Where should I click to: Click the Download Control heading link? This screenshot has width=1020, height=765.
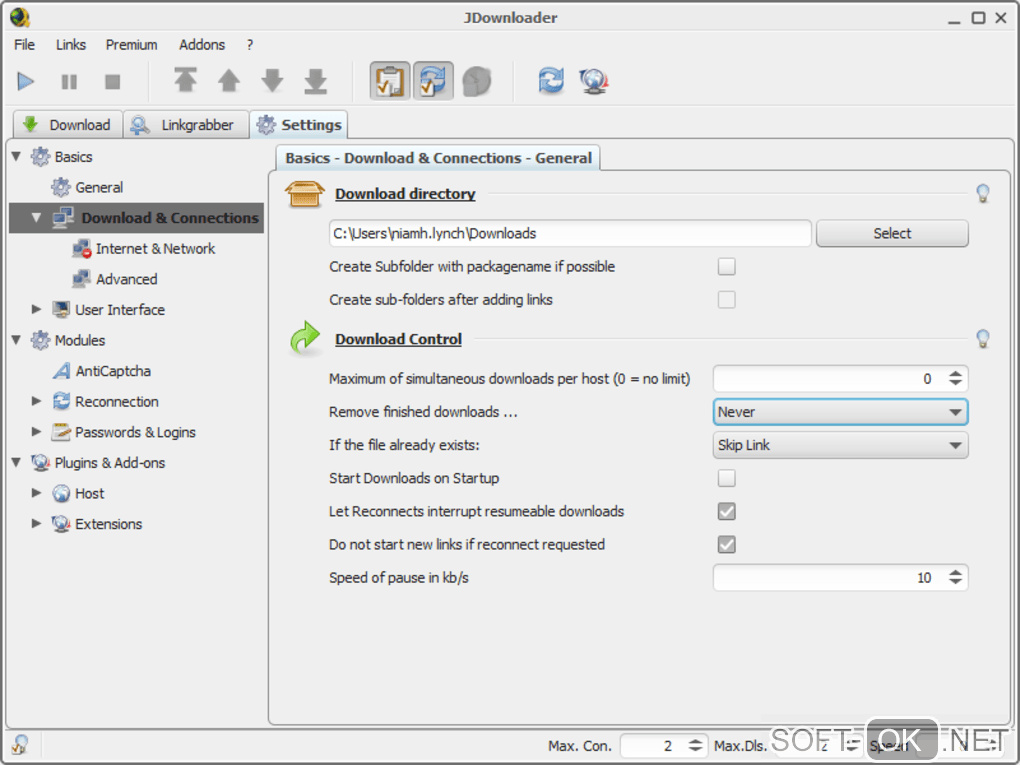(398, 339)
